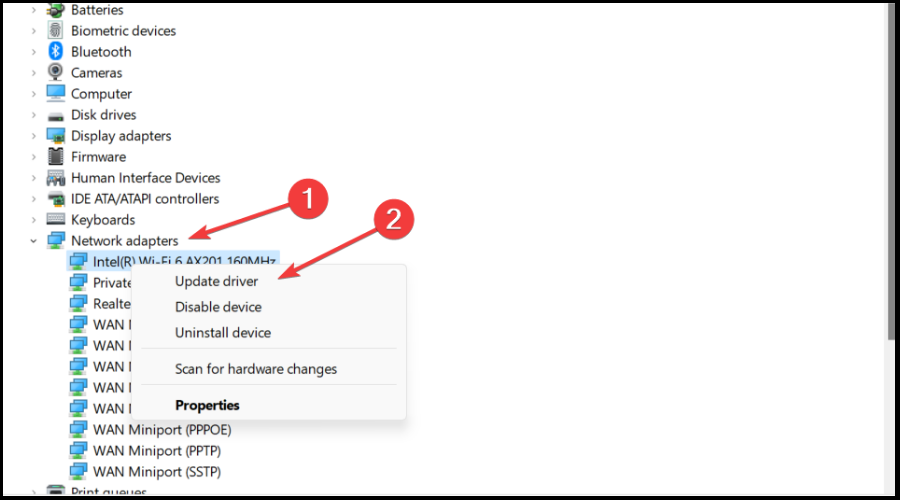Click the Bluetooth device category icon
The image size is (900, 500).
(56, 52)
